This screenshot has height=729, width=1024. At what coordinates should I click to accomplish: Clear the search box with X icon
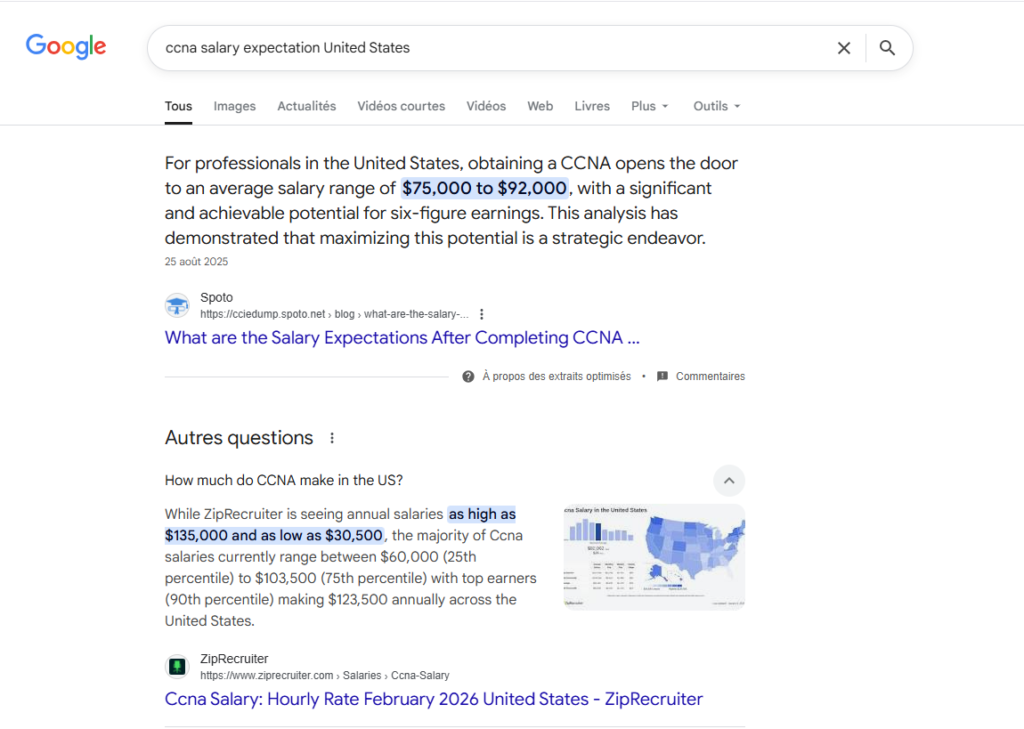coord(844,48)
